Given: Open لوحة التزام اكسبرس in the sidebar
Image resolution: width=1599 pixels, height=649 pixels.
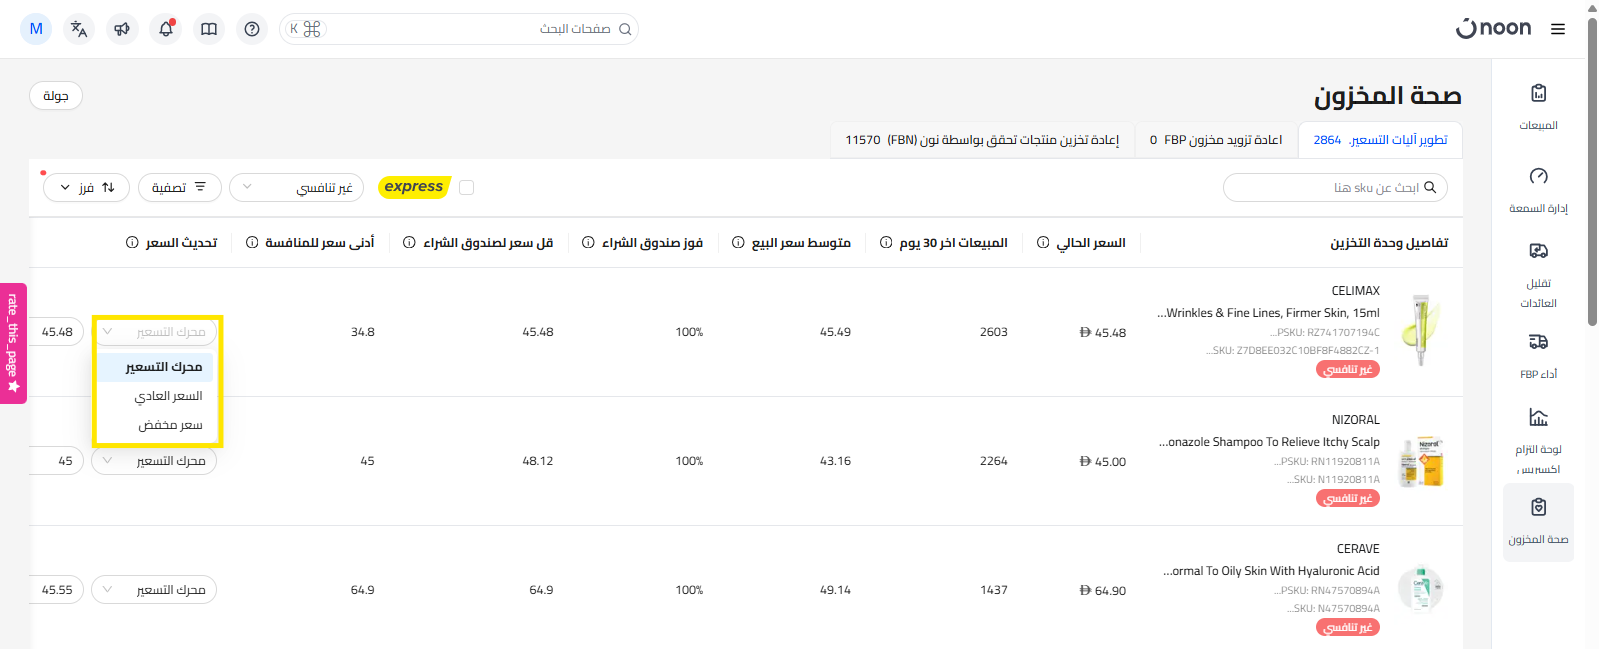Looking at the screenshot, I should pyautogui.click(x=1538, y=440).
